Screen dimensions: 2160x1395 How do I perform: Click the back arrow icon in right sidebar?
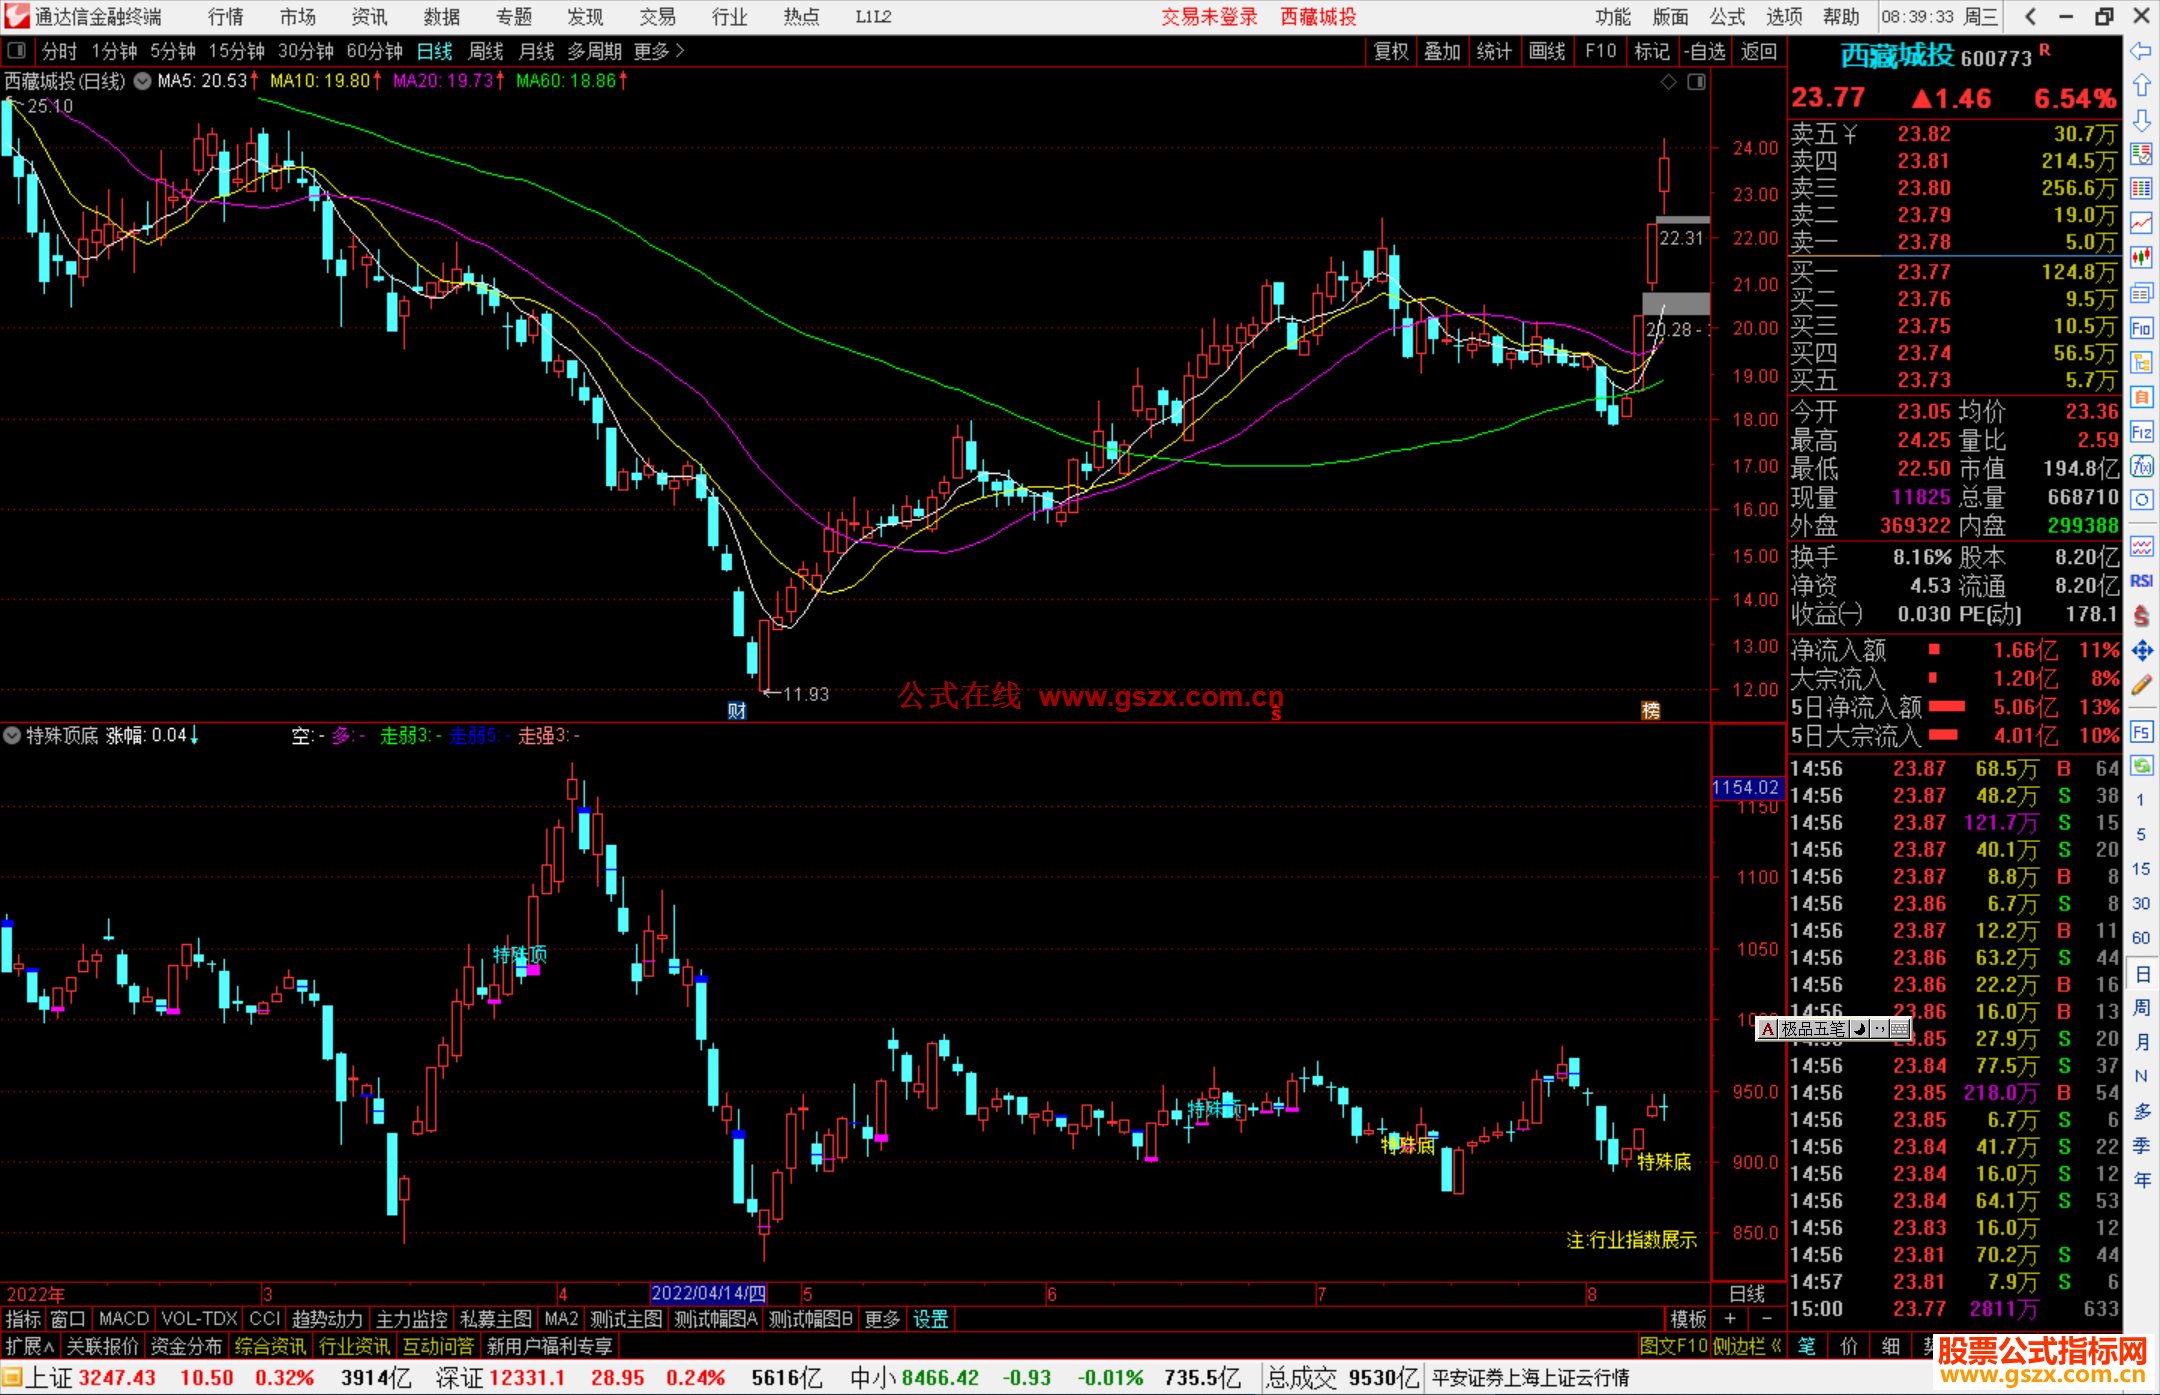(2141, 51)
